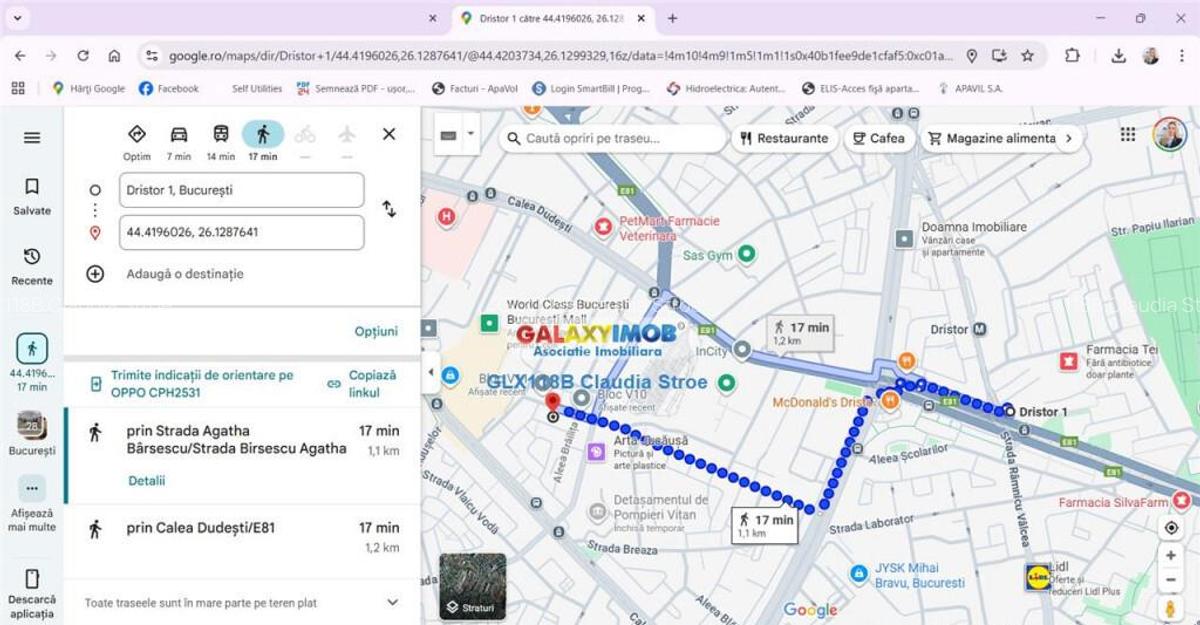This screenshot has height=625, width=1200.
Task: Click the Farmacia Tei map marker
Action: tap(1069, 360)
